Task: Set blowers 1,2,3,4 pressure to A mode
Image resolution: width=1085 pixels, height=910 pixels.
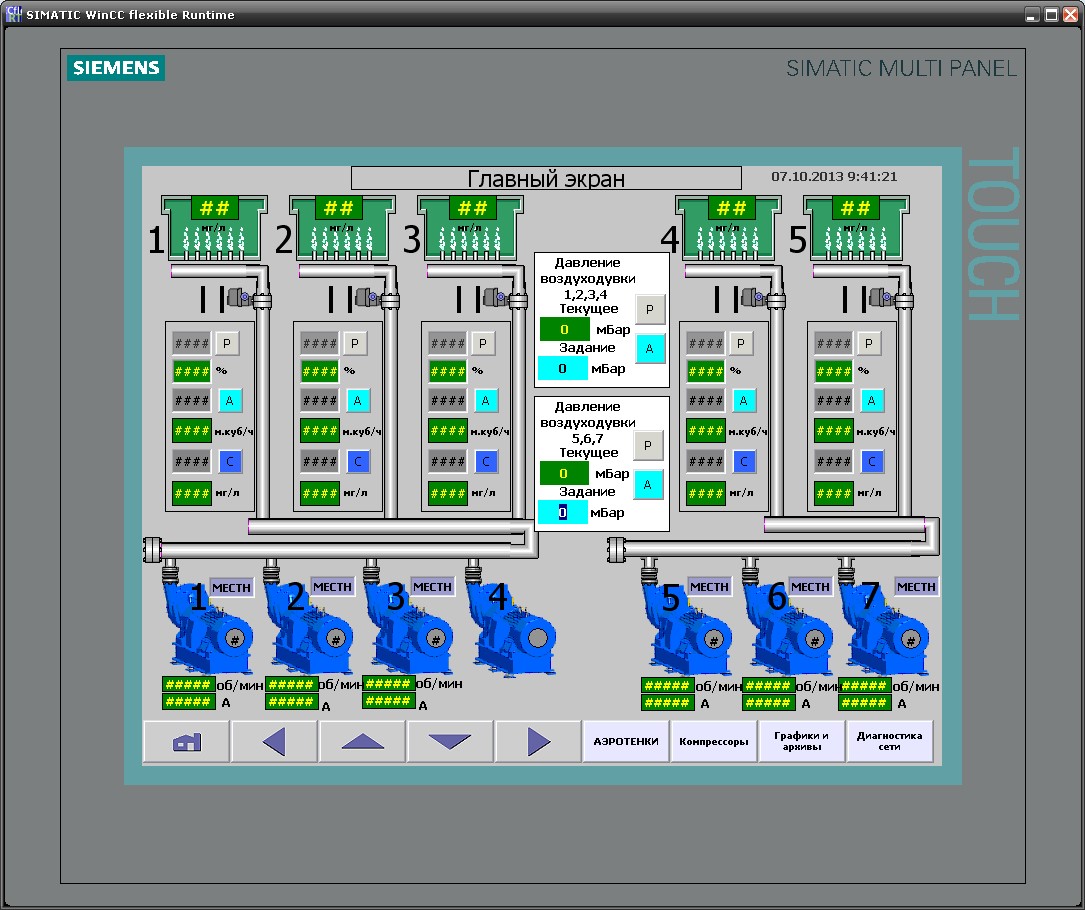Action: 650,349
